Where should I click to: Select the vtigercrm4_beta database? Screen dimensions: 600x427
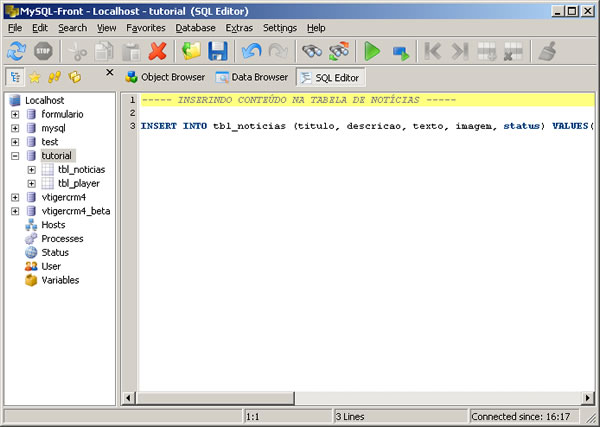pos(76,211)
